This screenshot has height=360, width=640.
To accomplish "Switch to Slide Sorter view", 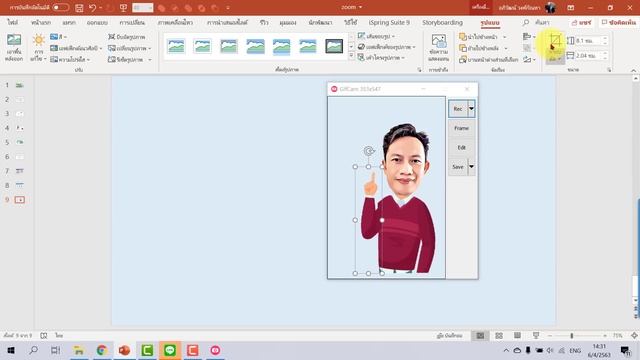I will (499, 336).
